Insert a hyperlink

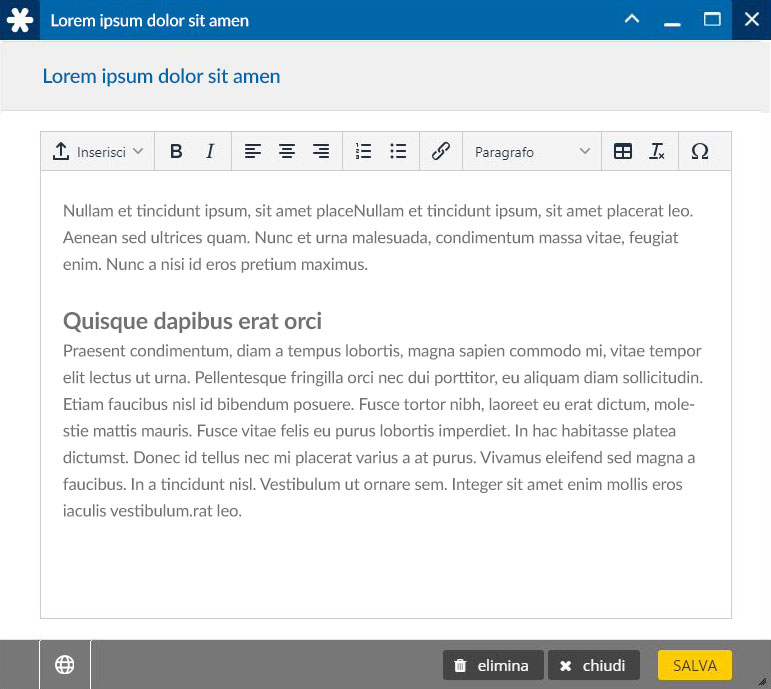[441, 151]
